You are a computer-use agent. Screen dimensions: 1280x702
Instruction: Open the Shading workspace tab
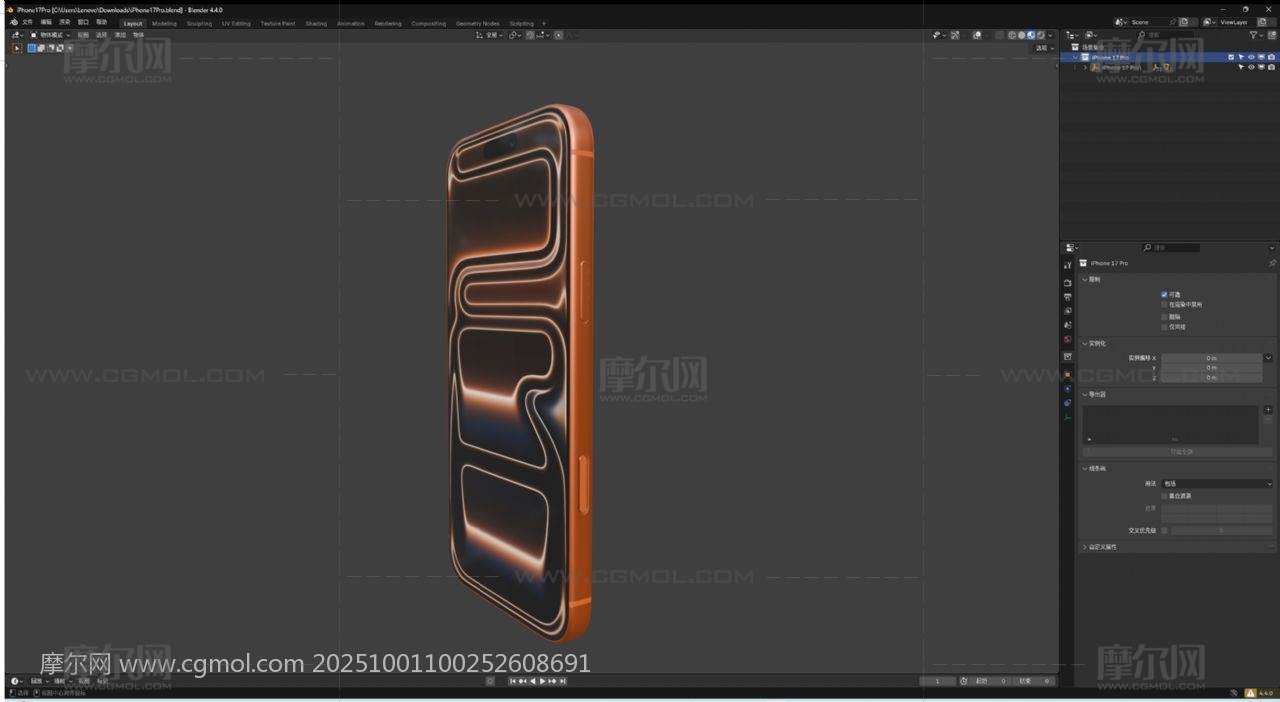316,23
